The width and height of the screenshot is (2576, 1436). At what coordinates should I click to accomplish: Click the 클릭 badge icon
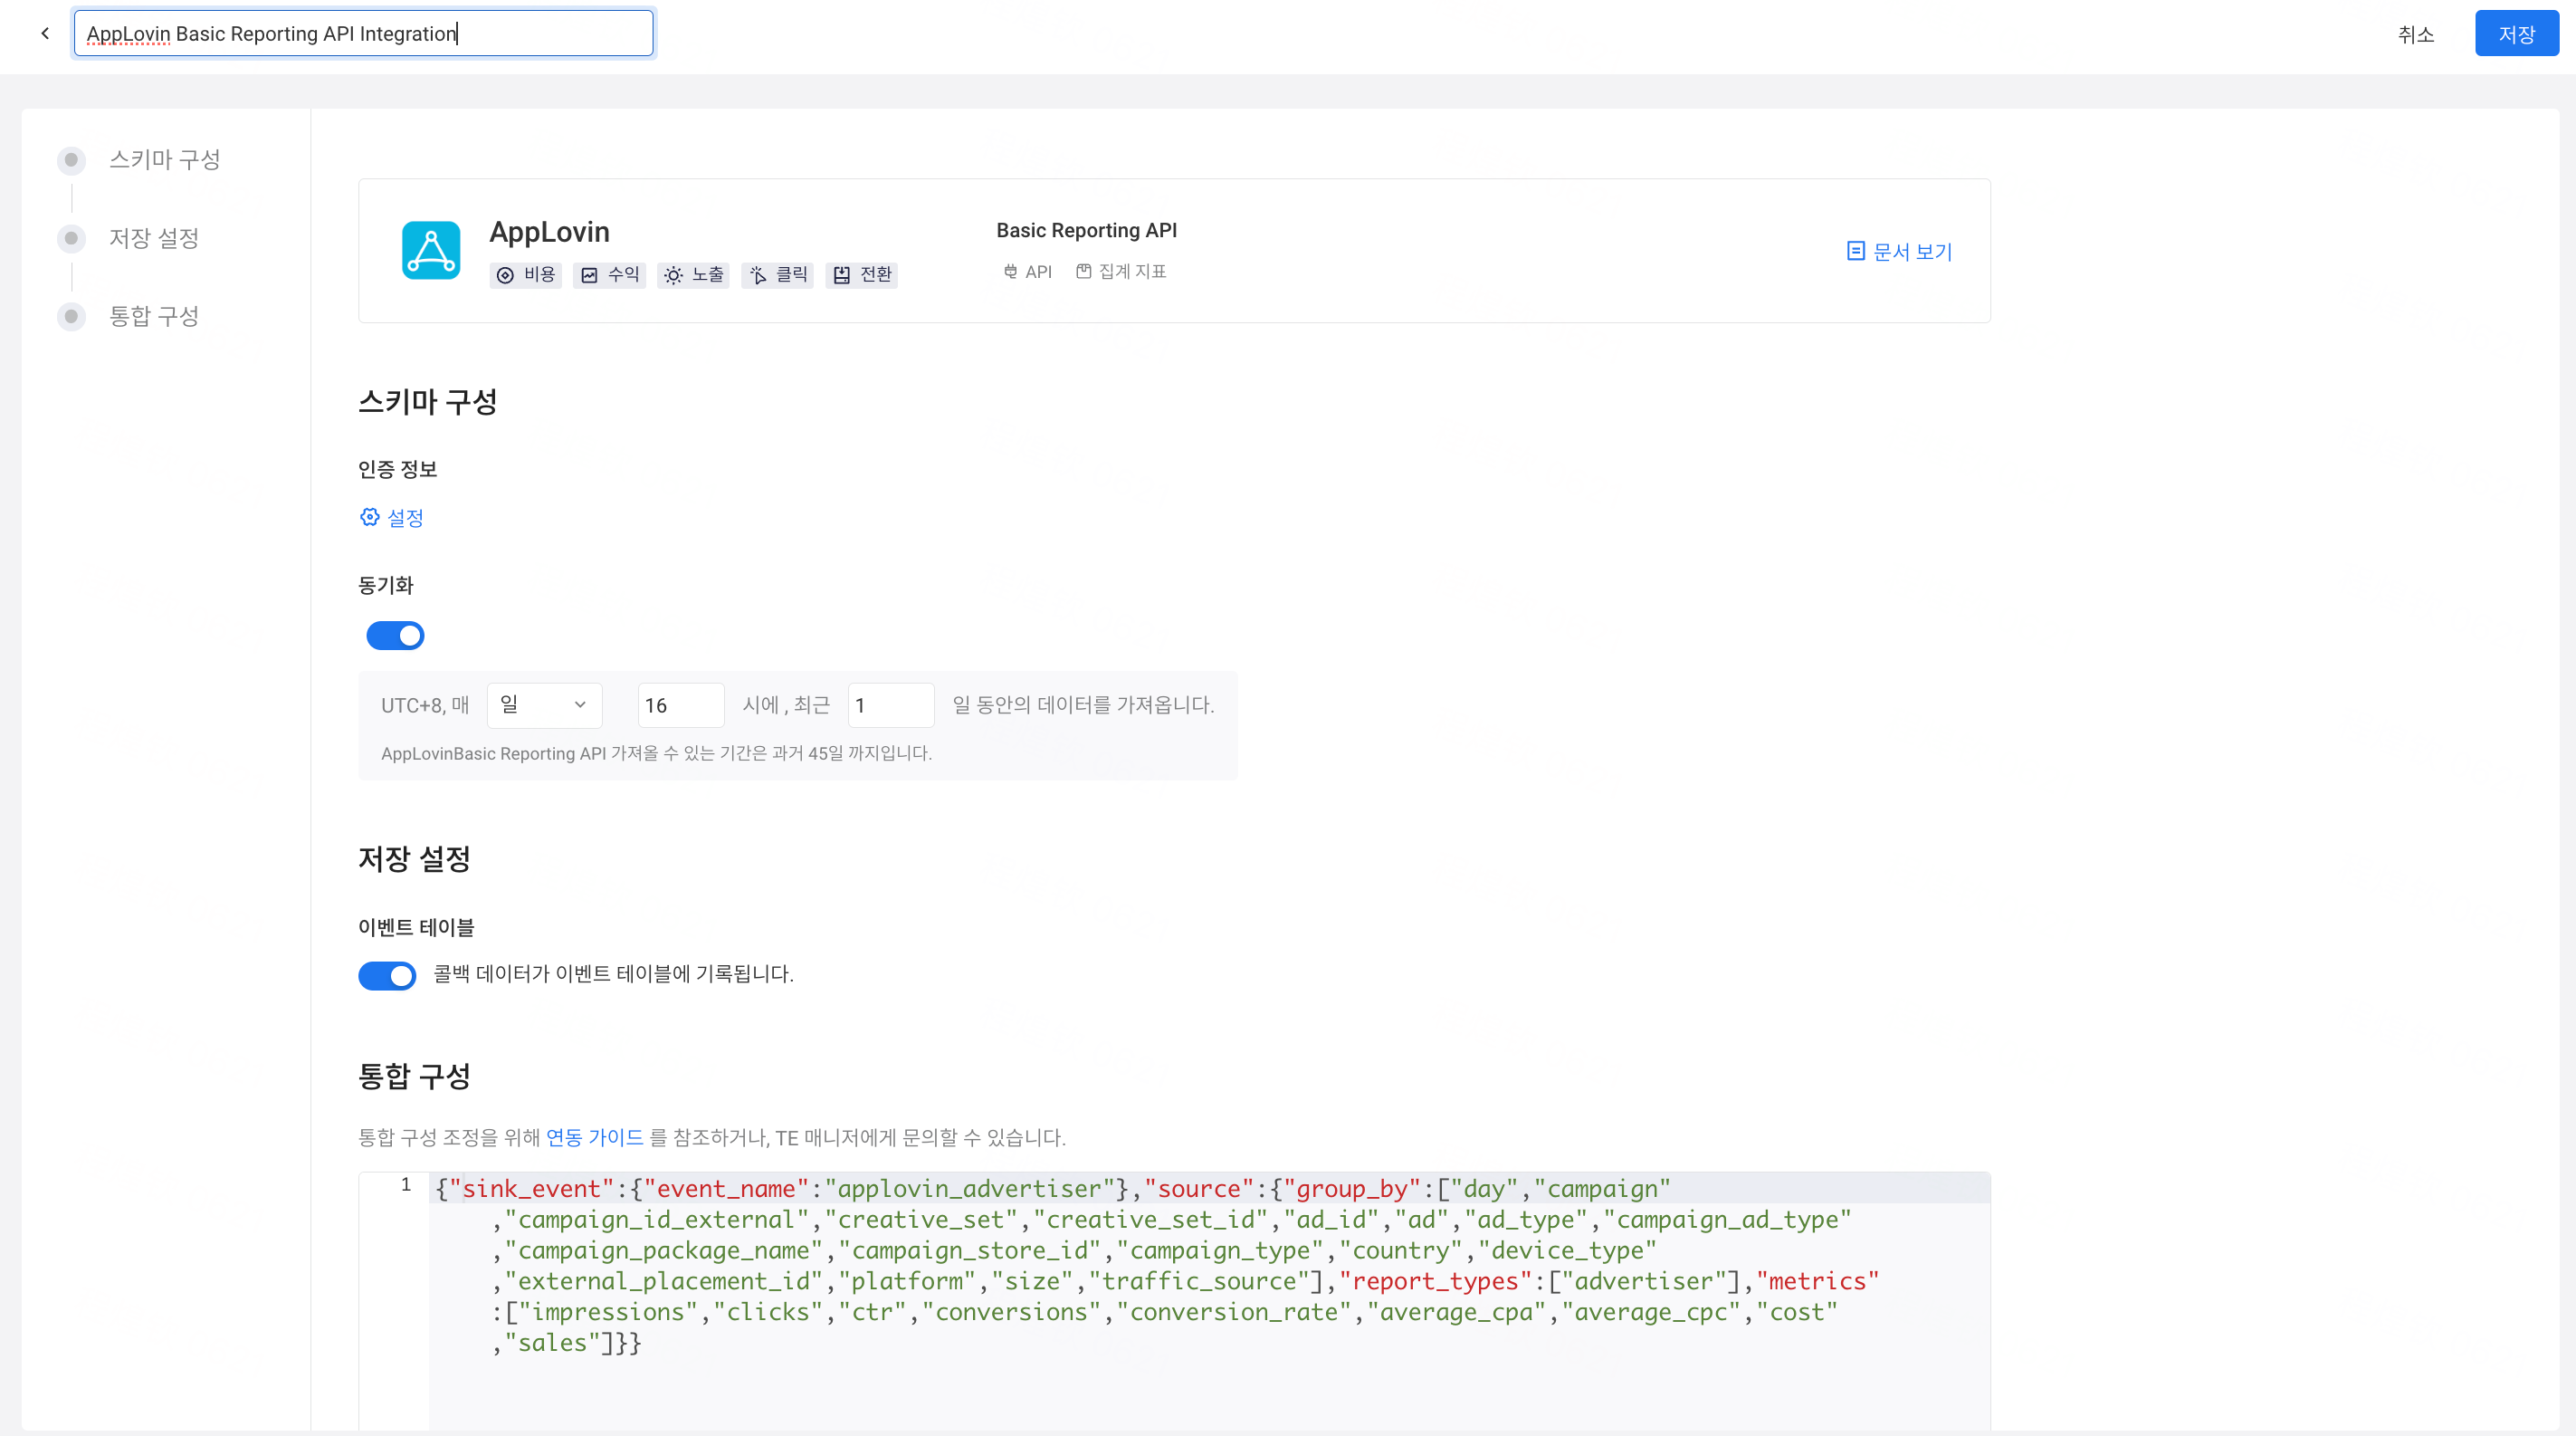click(759, 275)
